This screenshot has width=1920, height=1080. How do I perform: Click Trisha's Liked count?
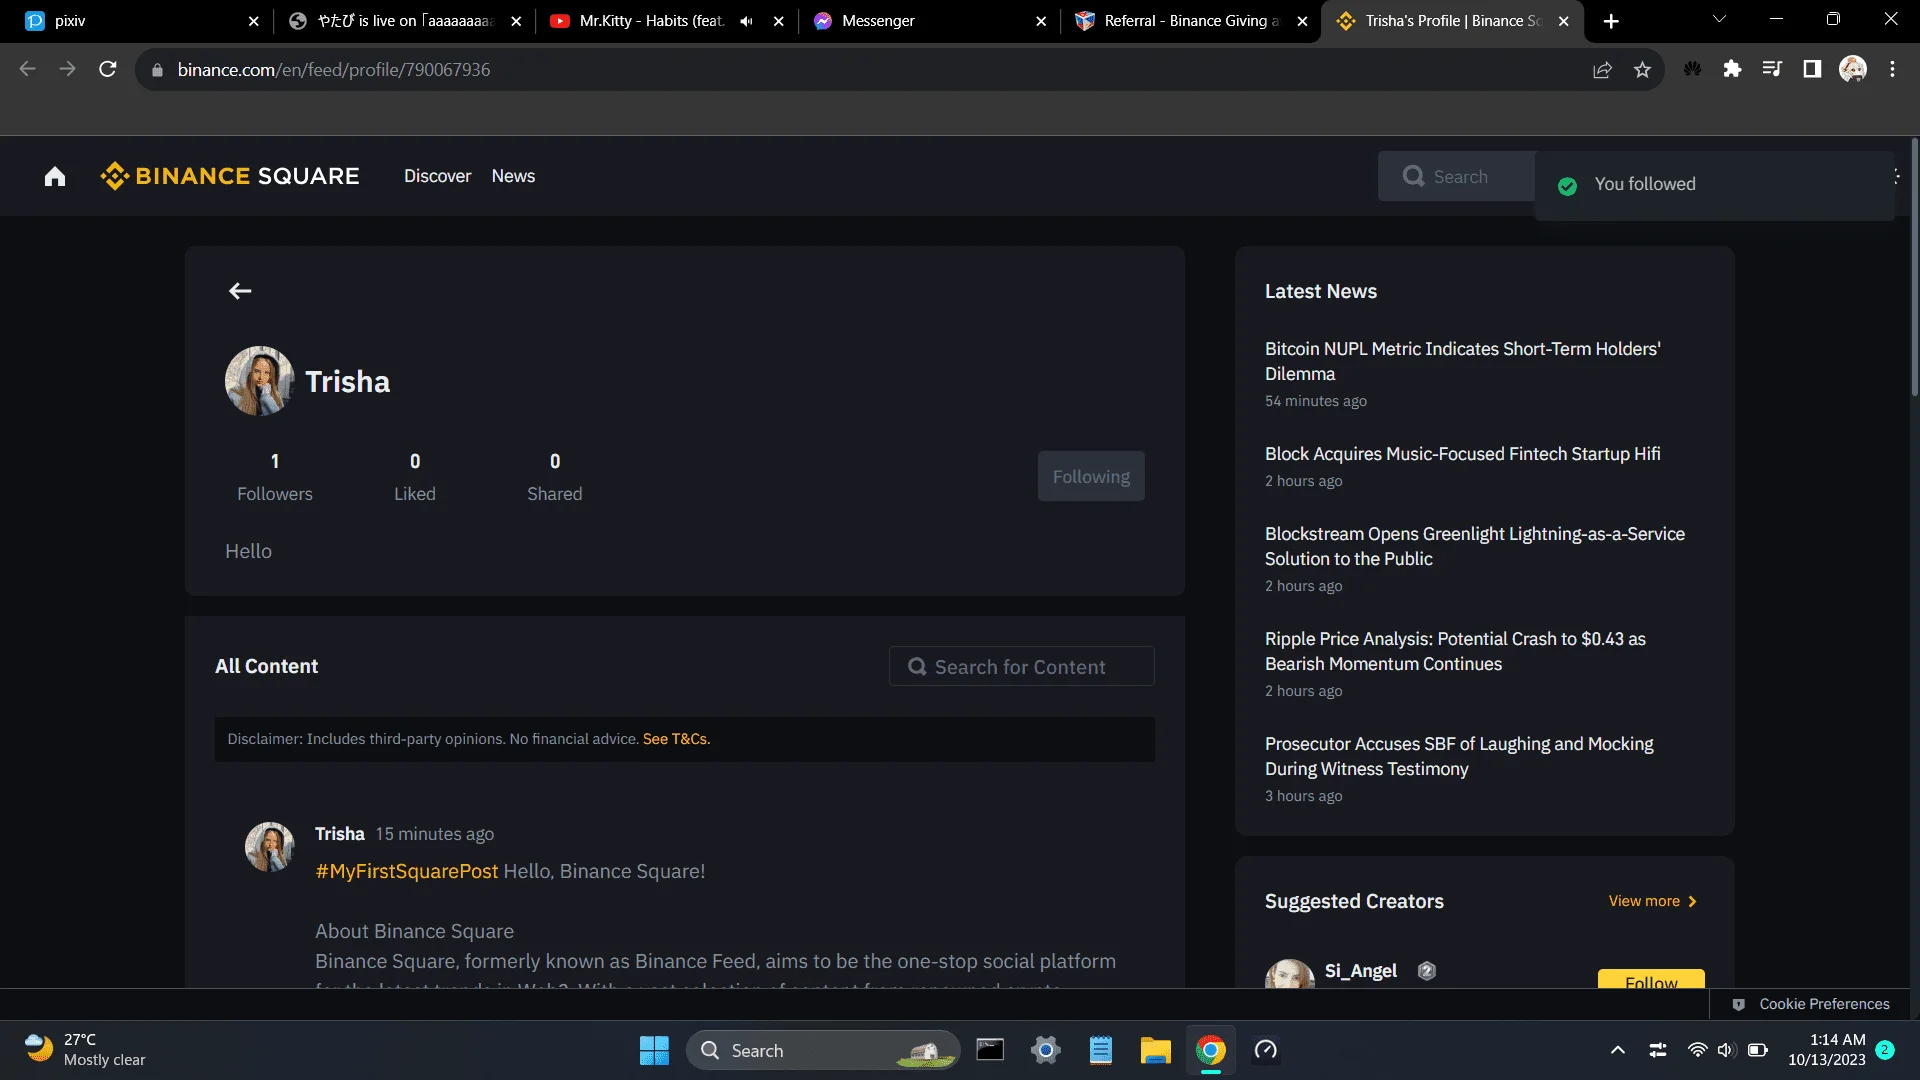[x=415, y=476]
